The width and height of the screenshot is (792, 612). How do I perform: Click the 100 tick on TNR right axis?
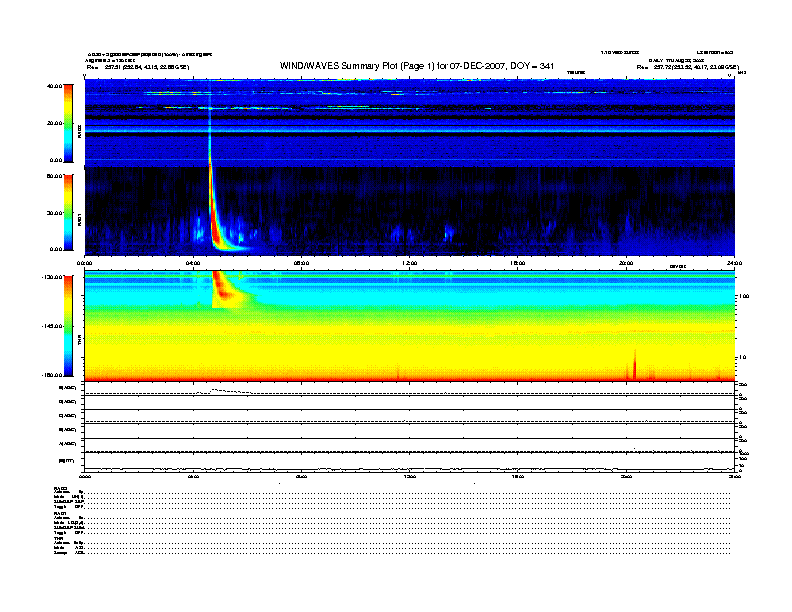click(x=744, y=296)
